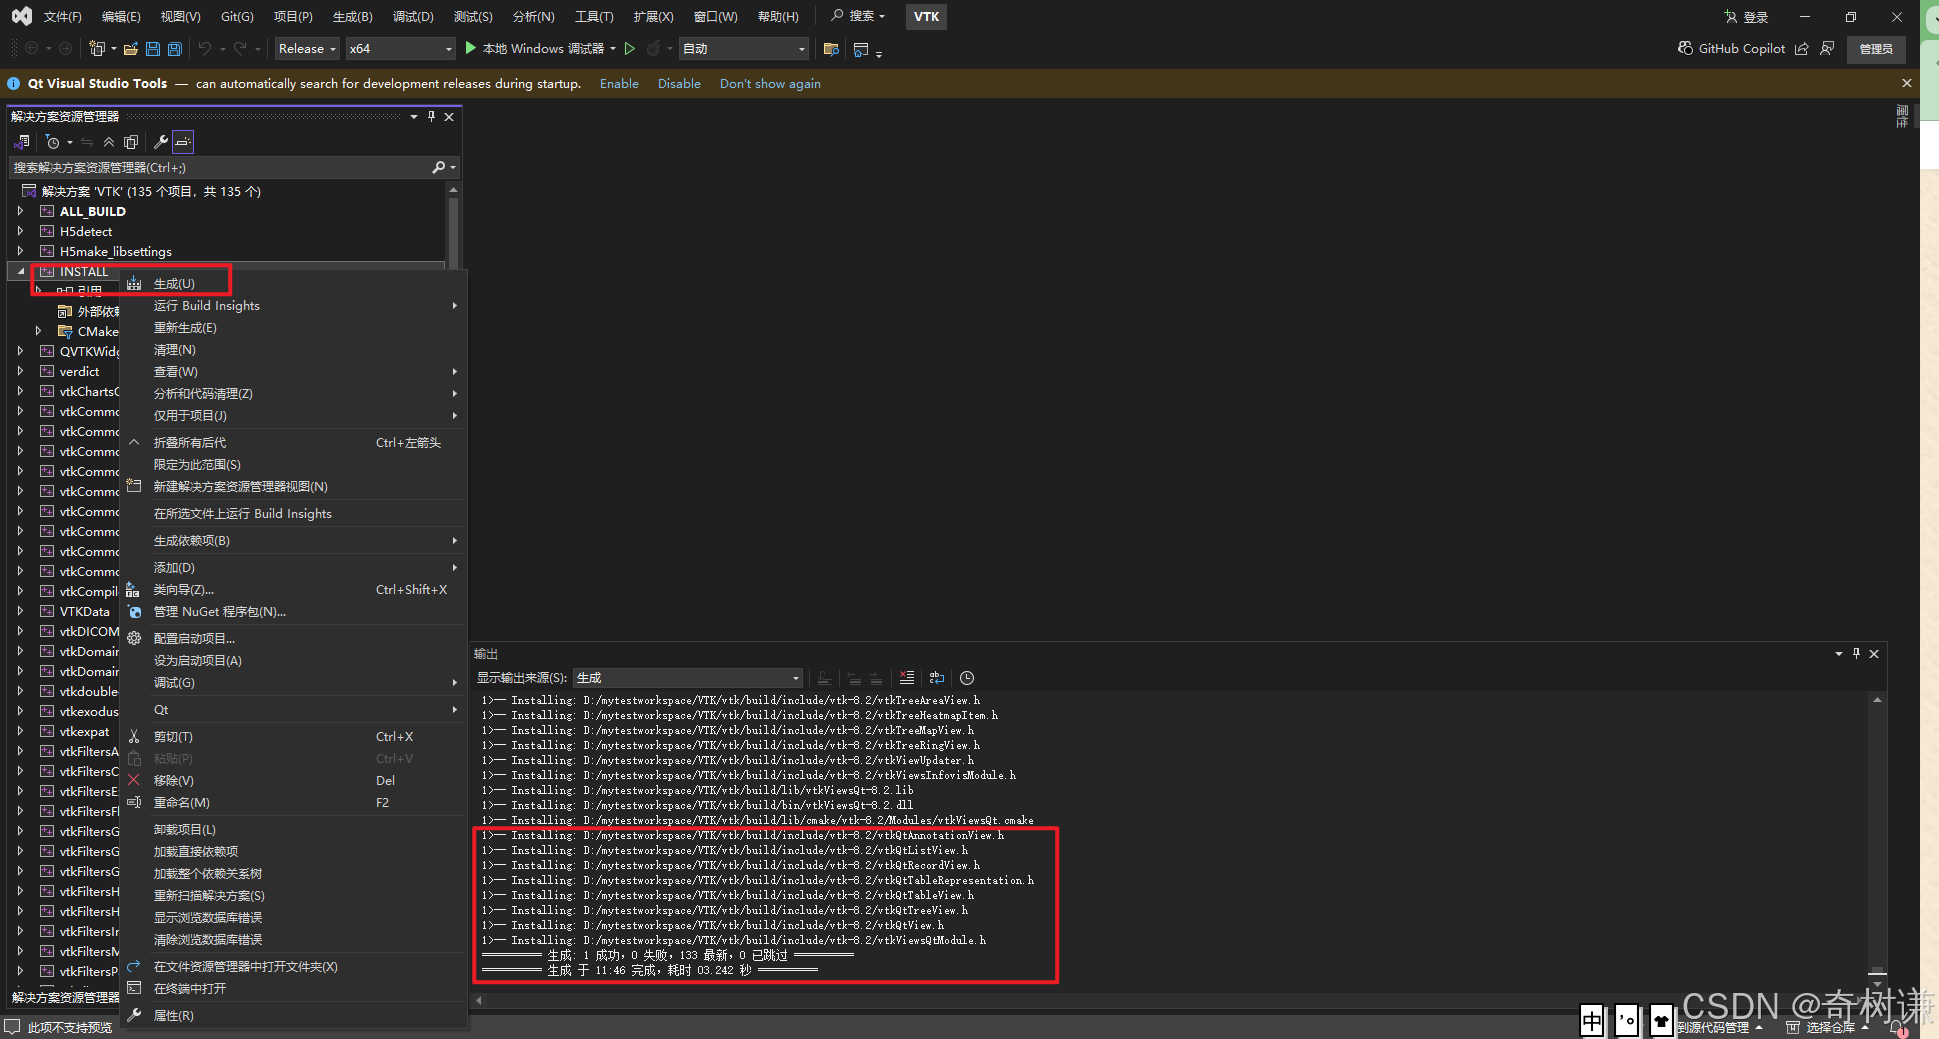Open the Release configuration dropdown
The width and height of the screenshot is (1939, 1039).
307,48
